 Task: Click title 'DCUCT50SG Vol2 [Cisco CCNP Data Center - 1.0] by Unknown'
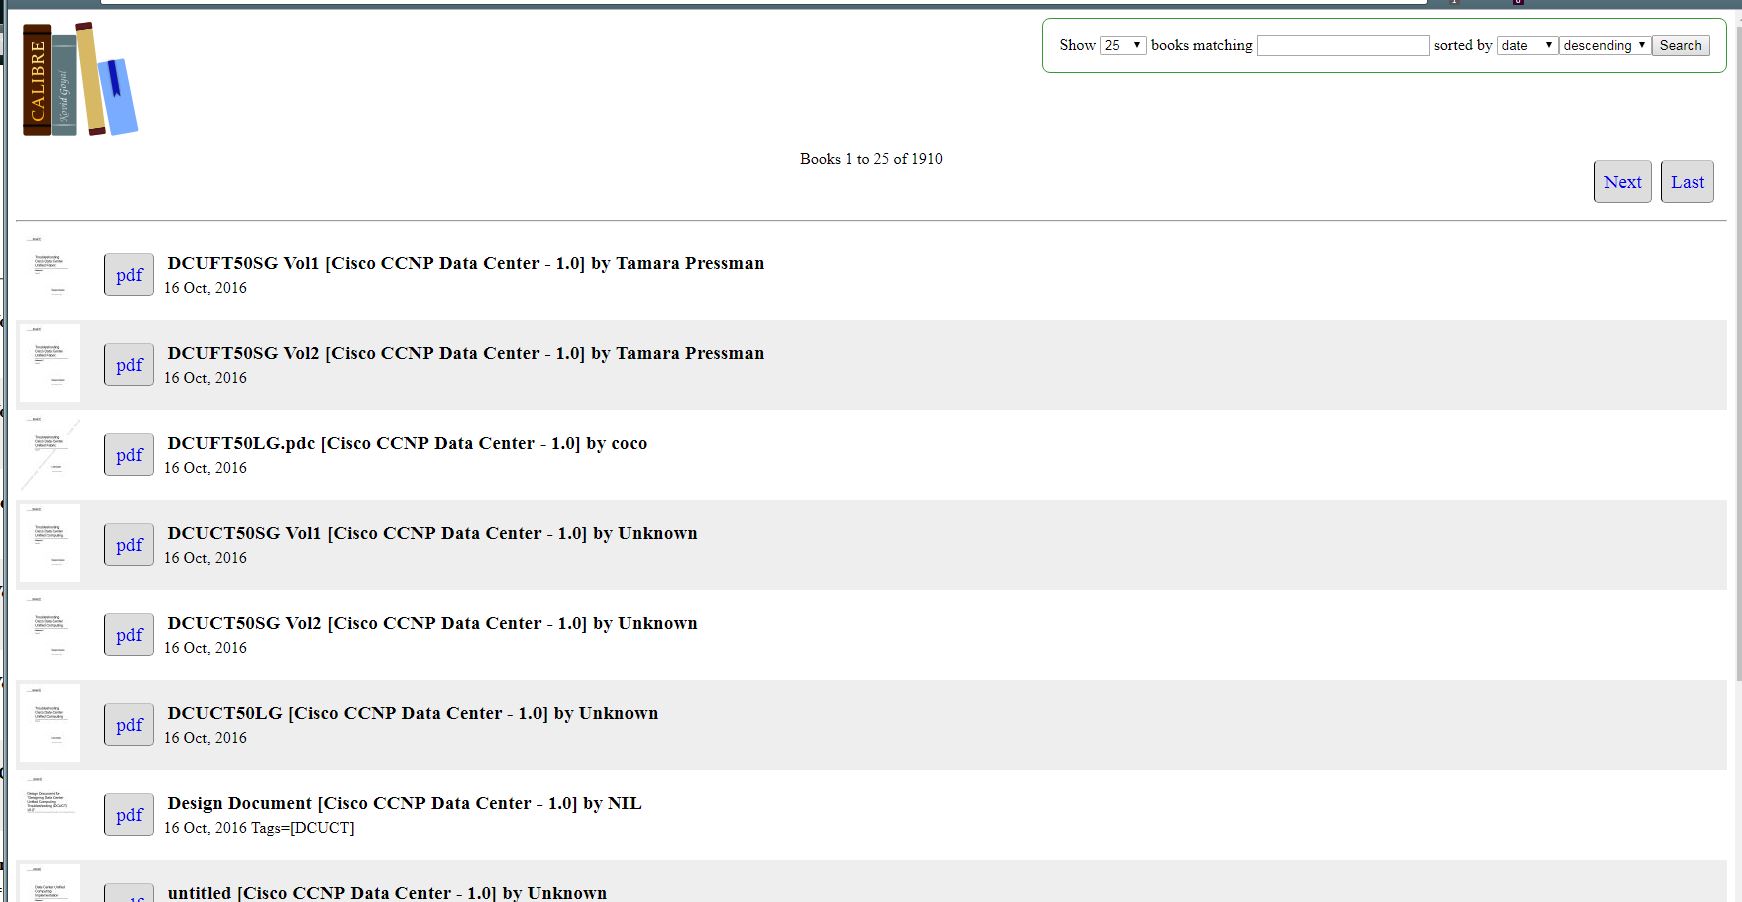click(x=433, y=623)
